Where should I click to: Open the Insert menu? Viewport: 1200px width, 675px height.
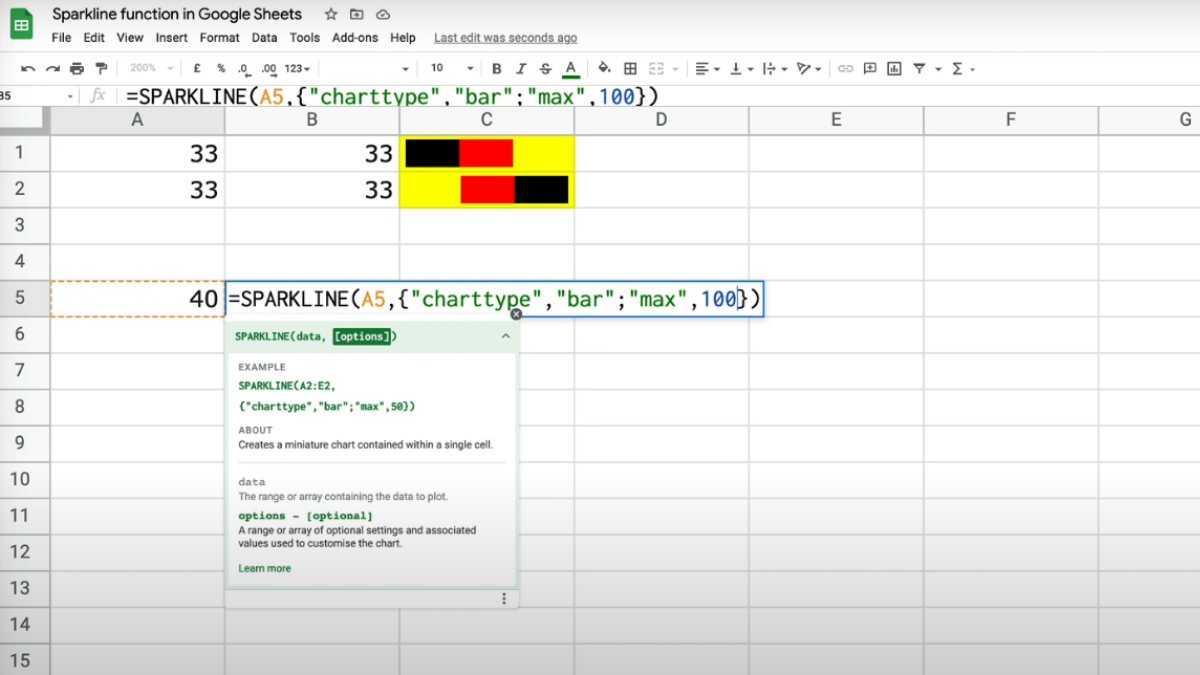coord(171,37)
